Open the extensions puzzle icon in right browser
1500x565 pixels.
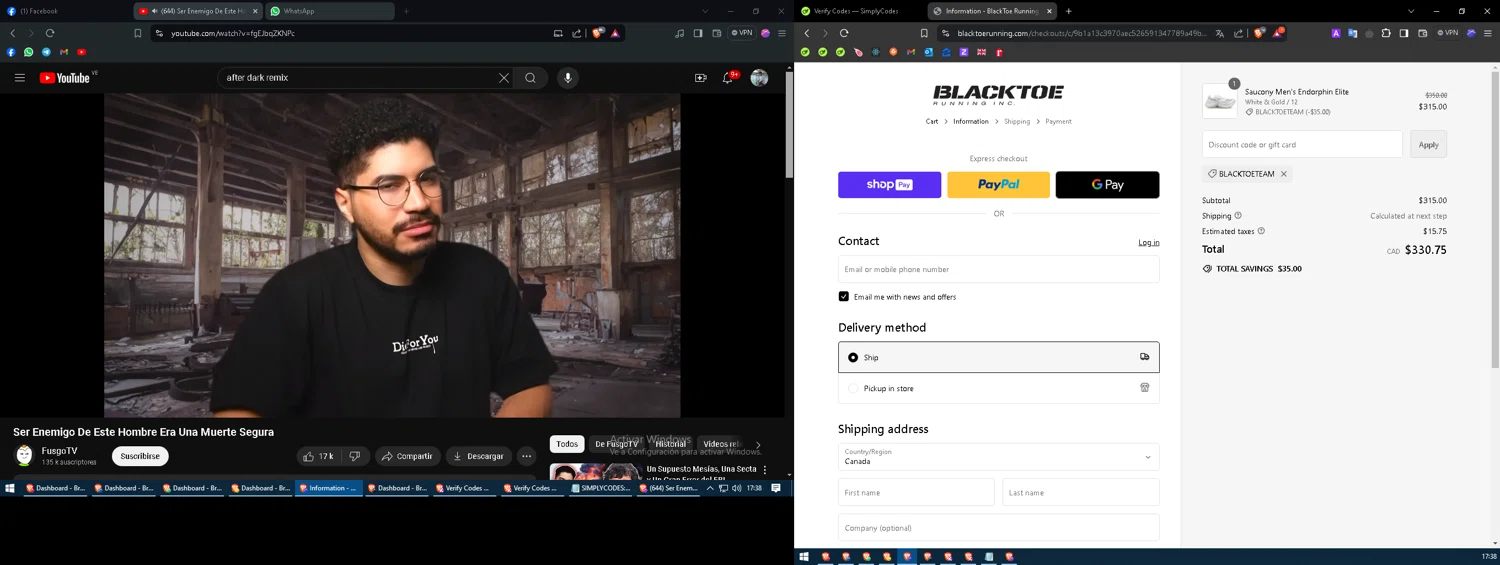pyautogui.click(x=1386, y=33)
